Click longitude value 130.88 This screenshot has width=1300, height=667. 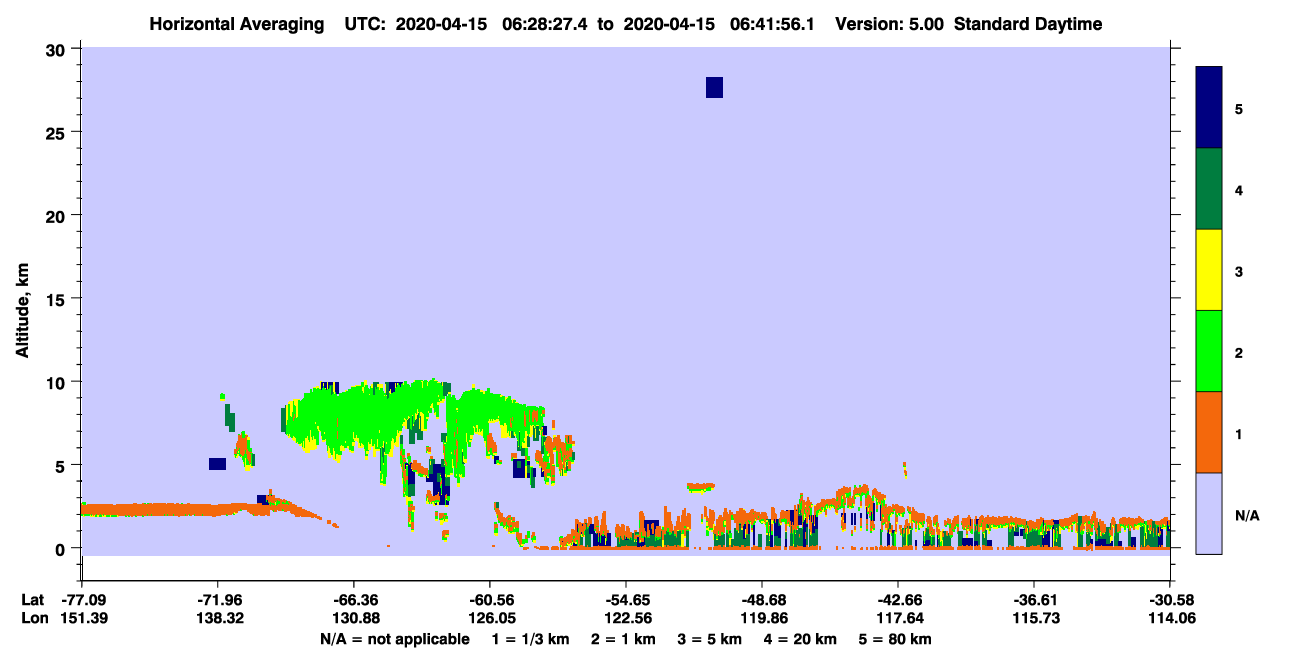click(x=354, y=619)
